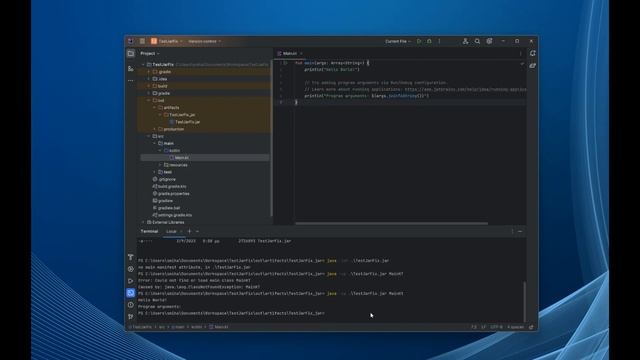Open Code With Me icon

click(x=465, y=41)
